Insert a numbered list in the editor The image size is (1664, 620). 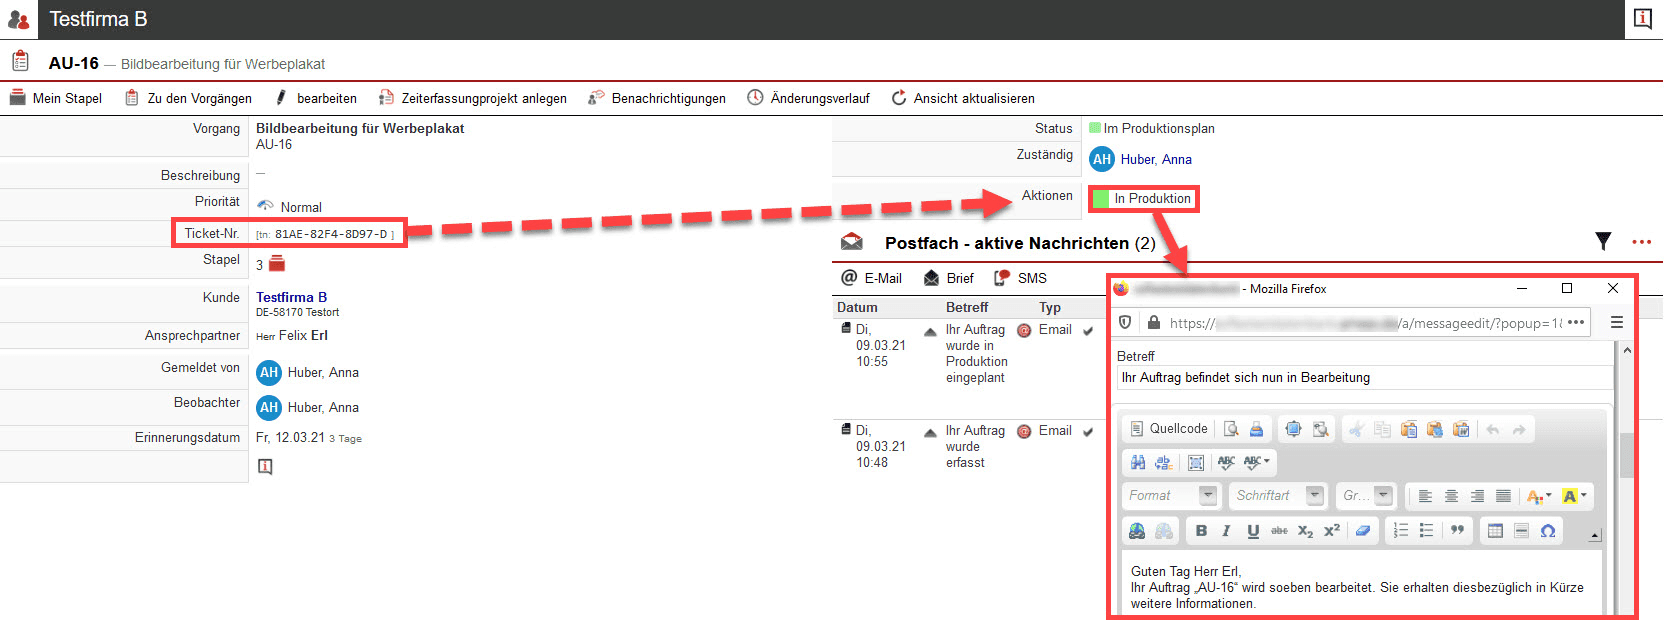(x=1400, y=531)
